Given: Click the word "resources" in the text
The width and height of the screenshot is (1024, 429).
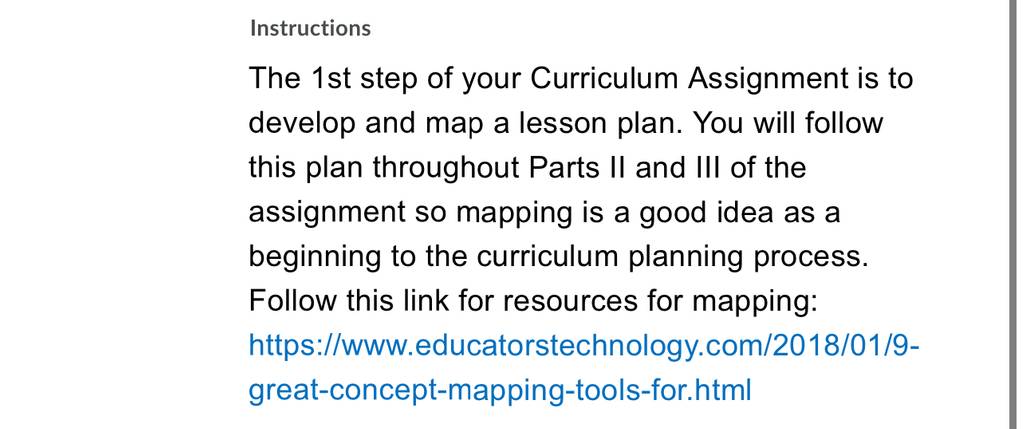Looking at the screenshot, I should pos(571,302).
